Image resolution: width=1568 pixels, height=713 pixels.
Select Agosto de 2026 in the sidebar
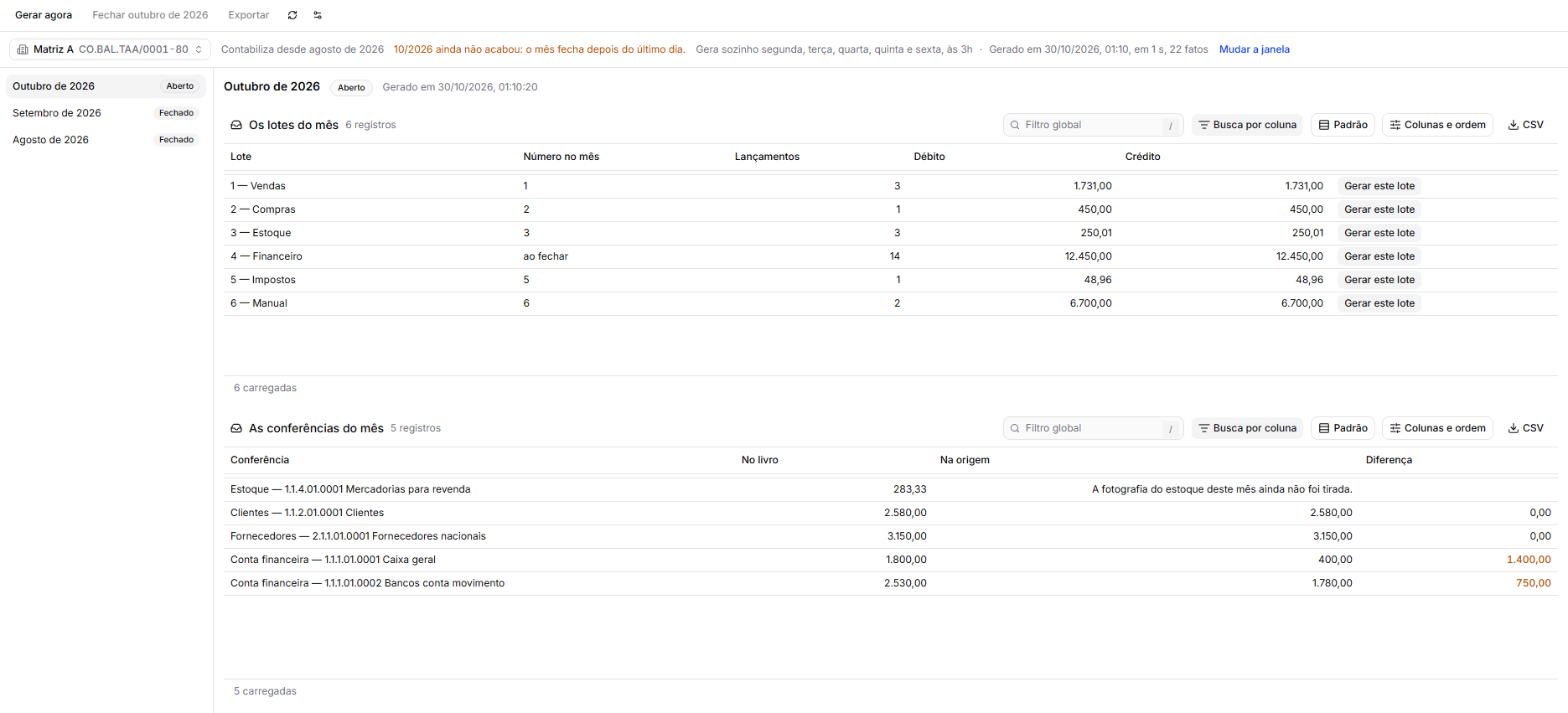[106, 140]
